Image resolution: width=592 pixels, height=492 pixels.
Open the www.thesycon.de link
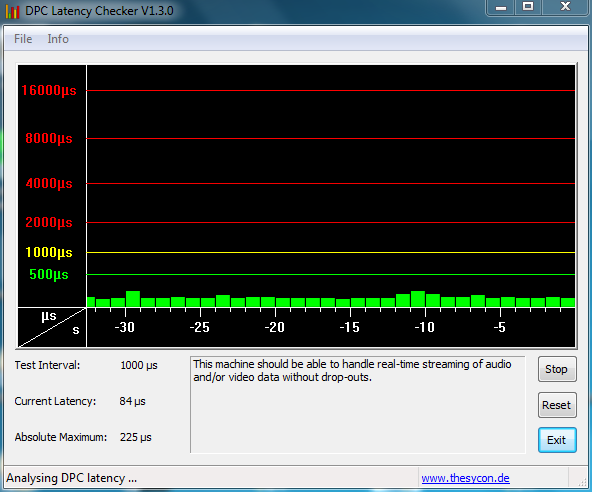[465, 478]
